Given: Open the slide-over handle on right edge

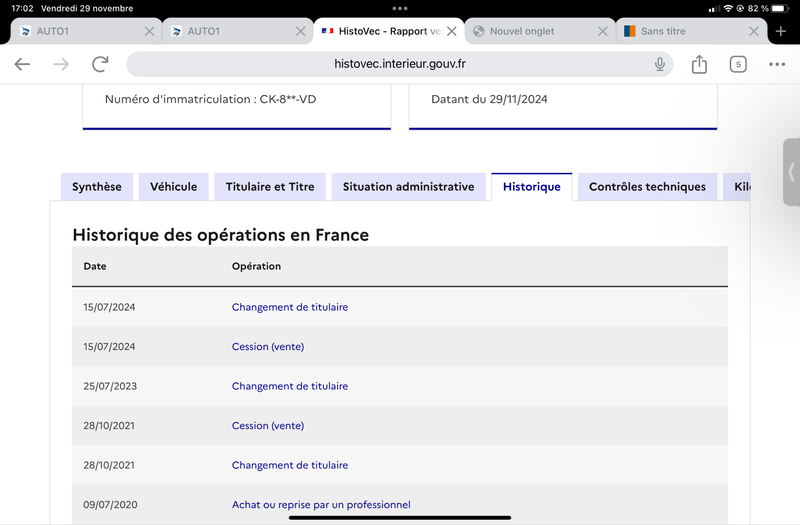Looking at the screenshot, I should pos(791,172).
